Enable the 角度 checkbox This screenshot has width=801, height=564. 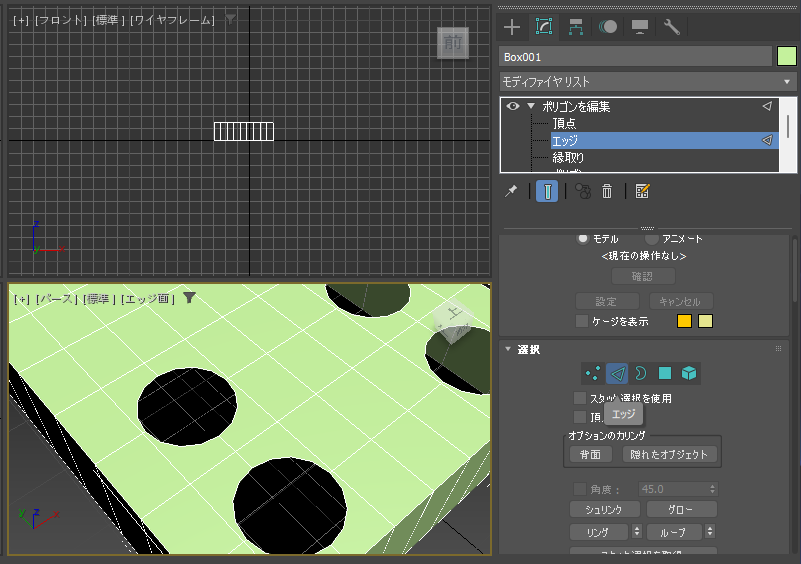[x=580, y=489]
